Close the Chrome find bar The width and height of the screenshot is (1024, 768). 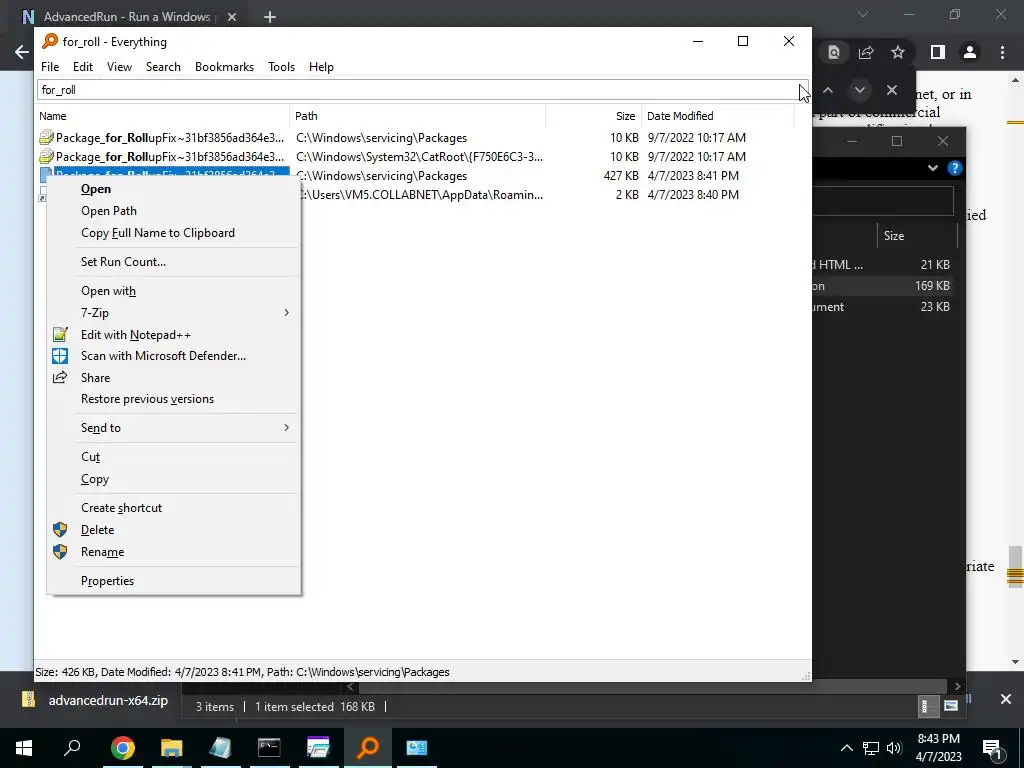[x=892, y=90]
